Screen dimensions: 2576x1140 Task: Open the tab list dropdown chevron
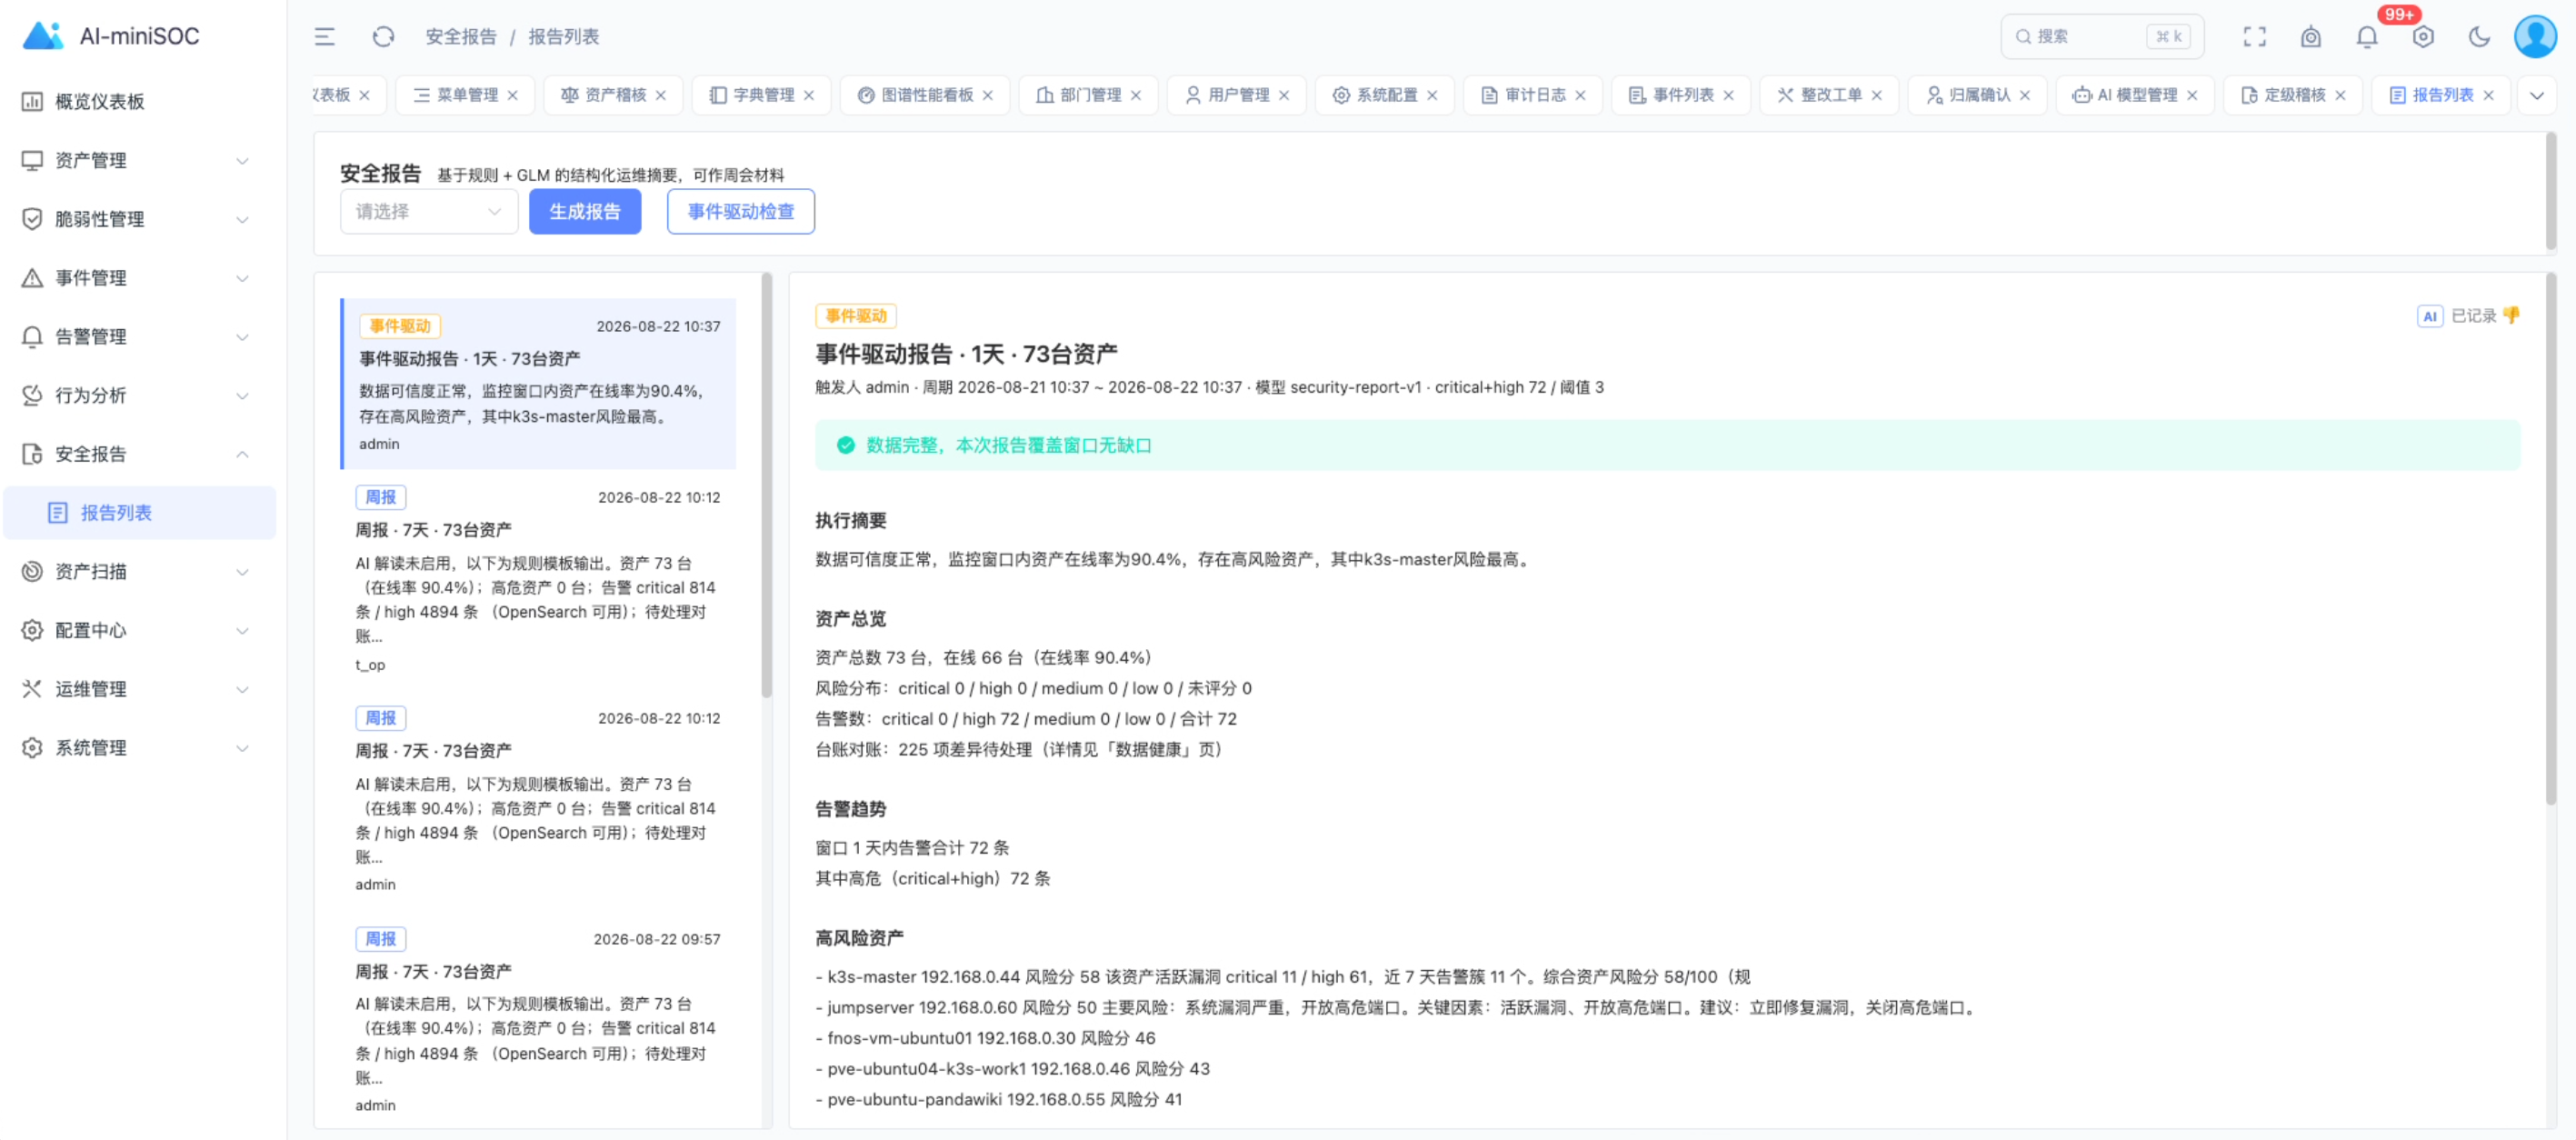click(x=2536, y=96)
